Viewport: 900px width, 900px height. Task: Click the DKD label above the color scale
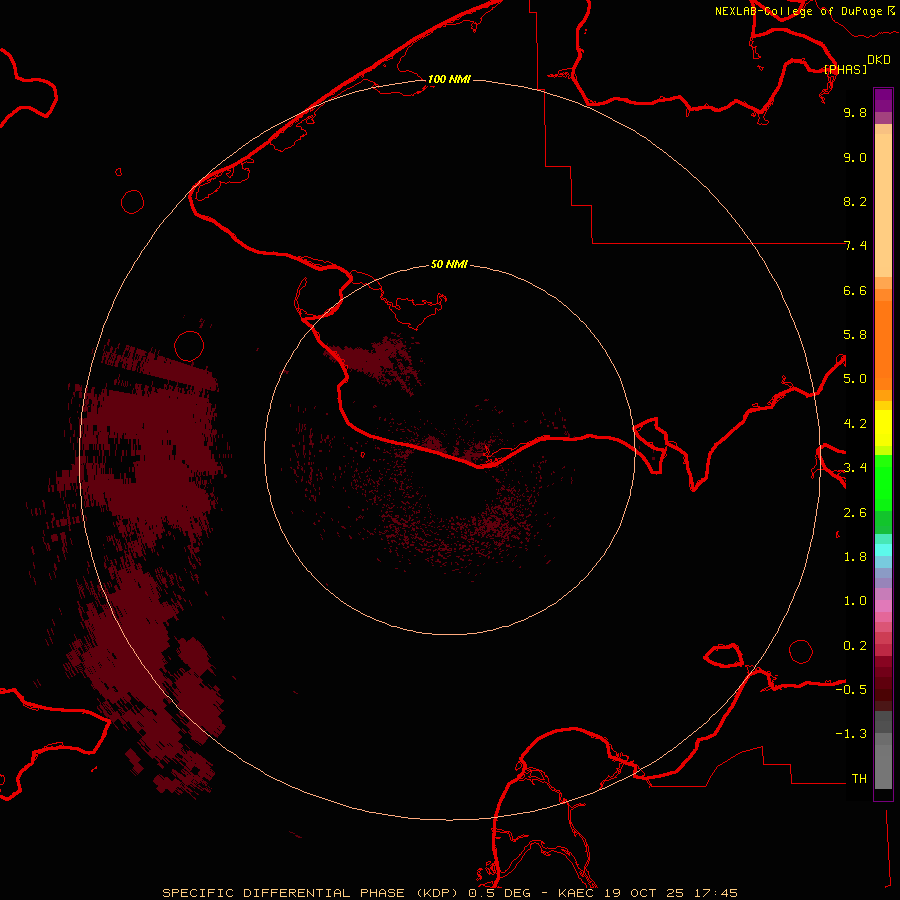click(879, 60)
